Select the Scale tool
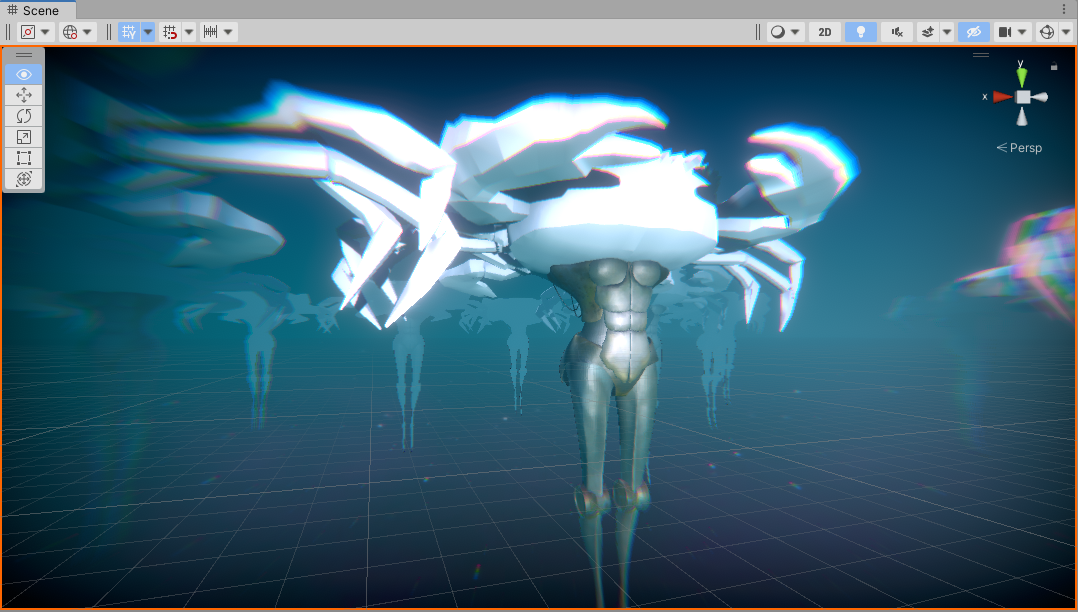Screen dimensions: 1078x612 tap(24, 137)
